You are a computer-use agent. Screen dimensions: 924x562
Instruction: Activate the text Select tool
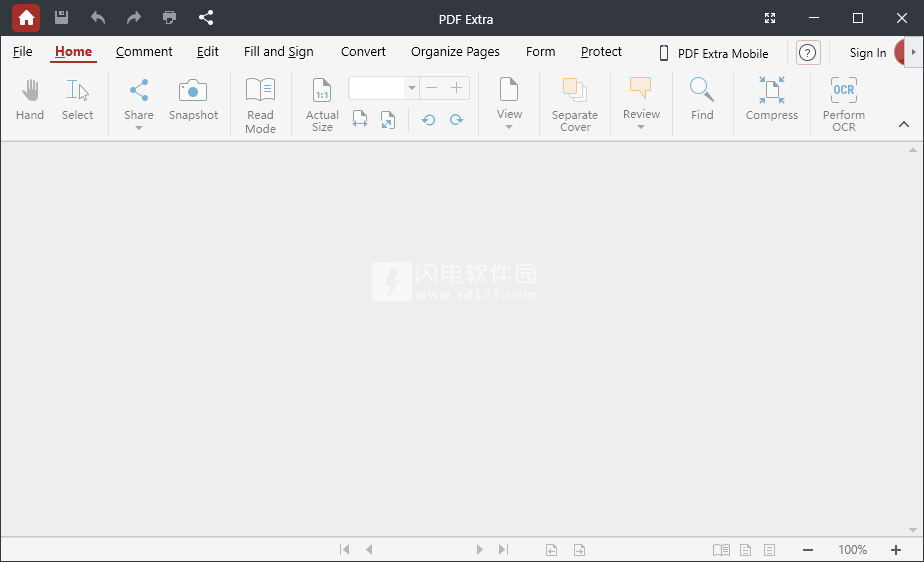coord(77,100)
